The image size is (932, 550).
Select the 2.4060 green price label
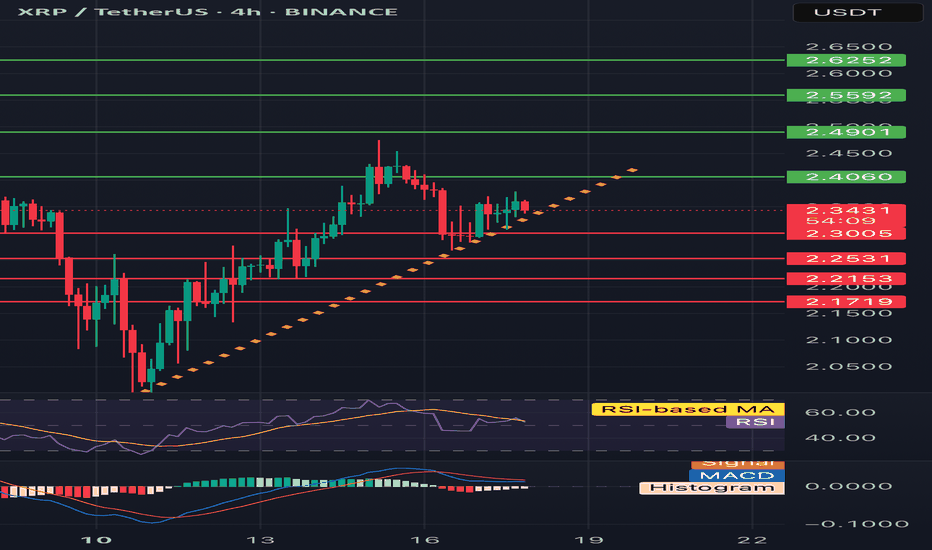pos(846,177)
